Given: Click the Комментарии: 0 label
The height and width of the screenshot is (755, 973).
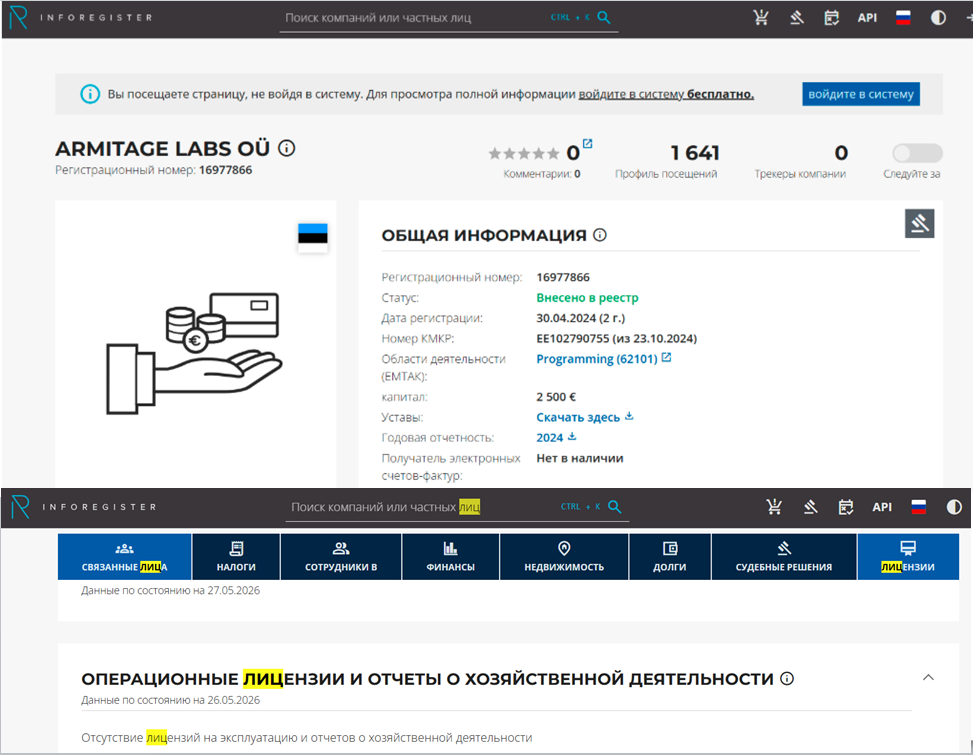Looking at the screenshot, I should point(542,174).
